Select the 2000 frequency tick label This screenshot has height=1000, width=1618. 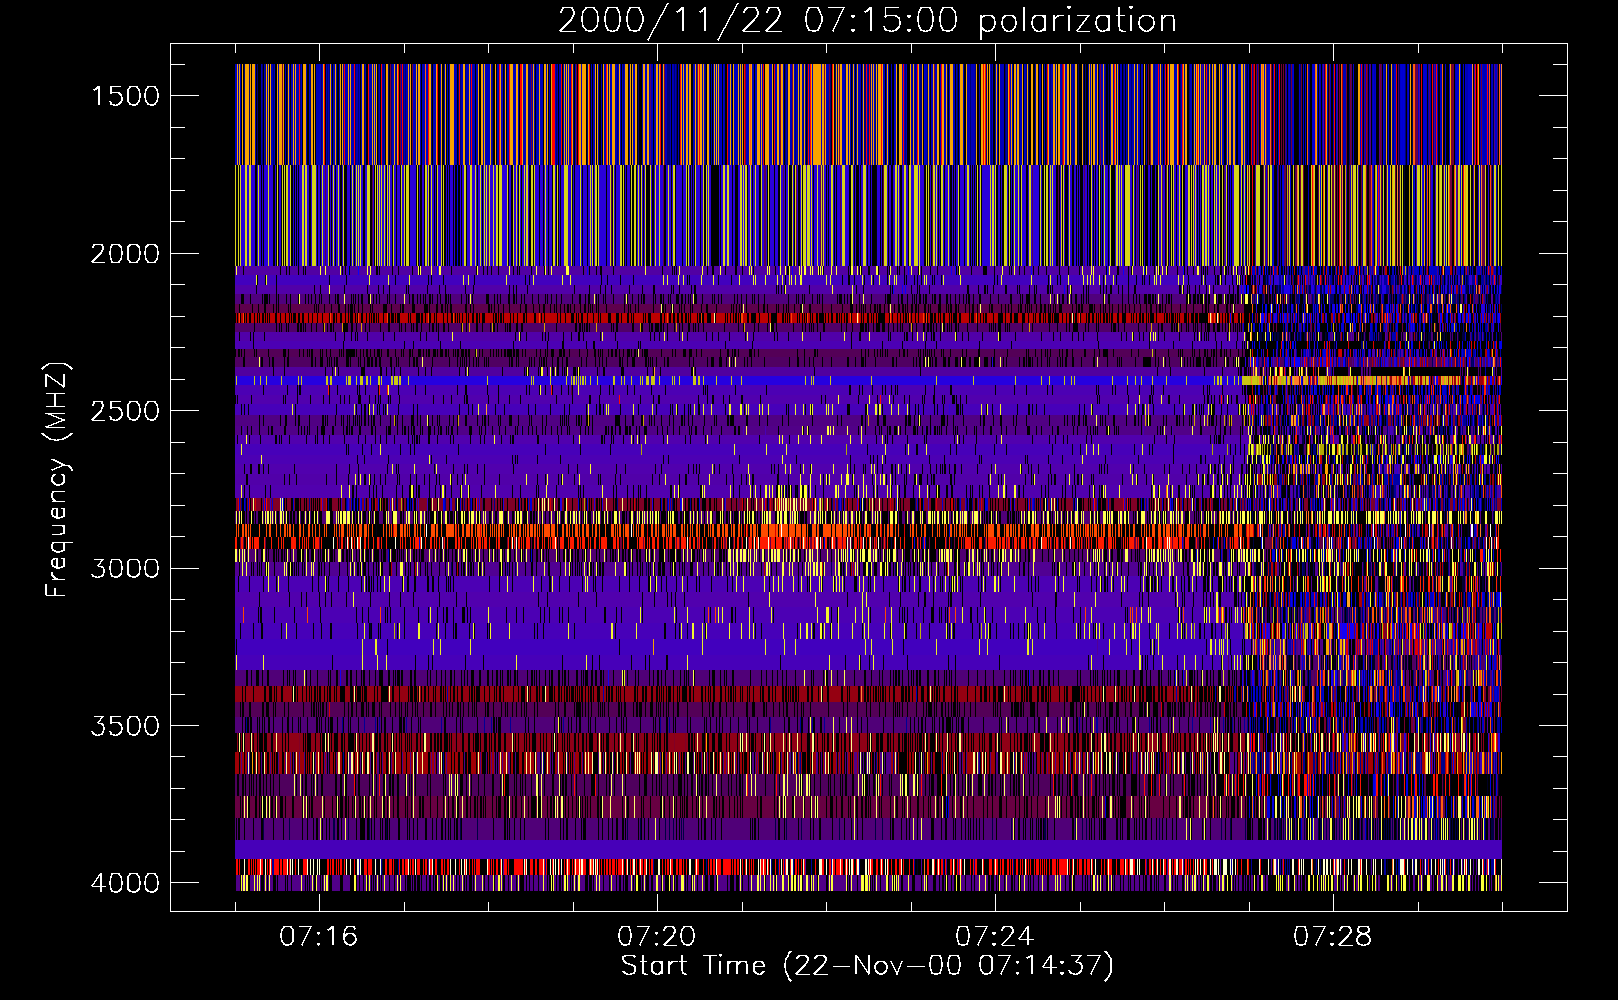(x=125, y=254)
